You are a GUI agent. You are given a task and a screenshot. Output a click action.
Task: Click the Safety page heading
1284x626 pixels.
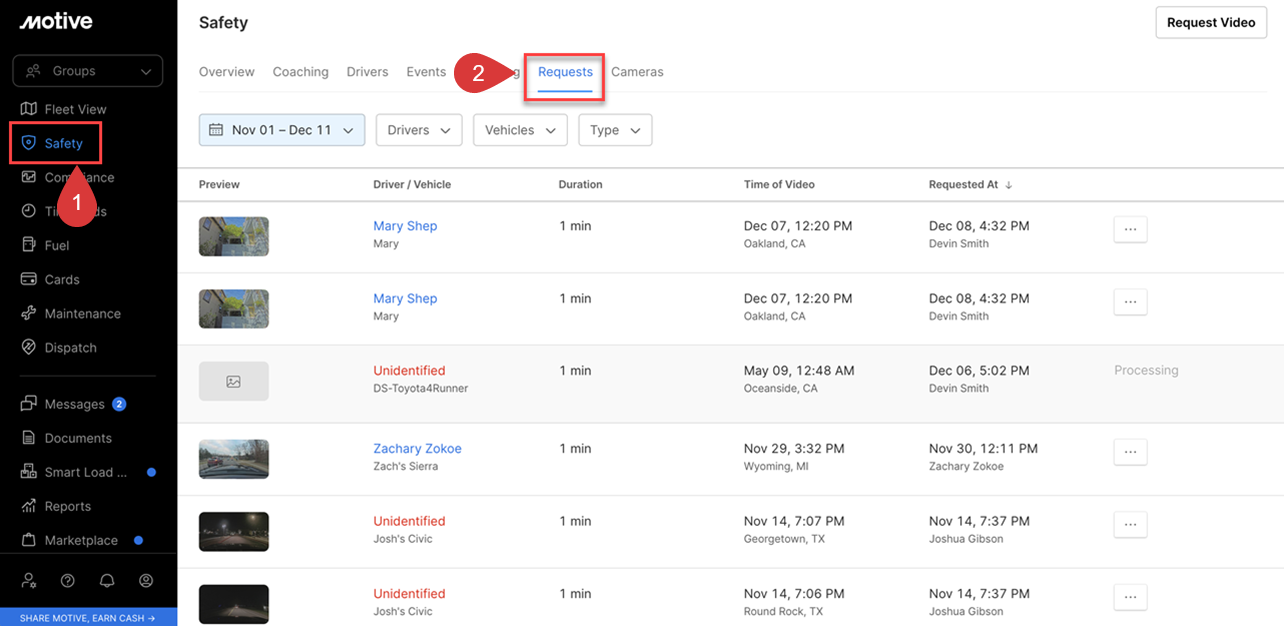[x=223, y=22]
